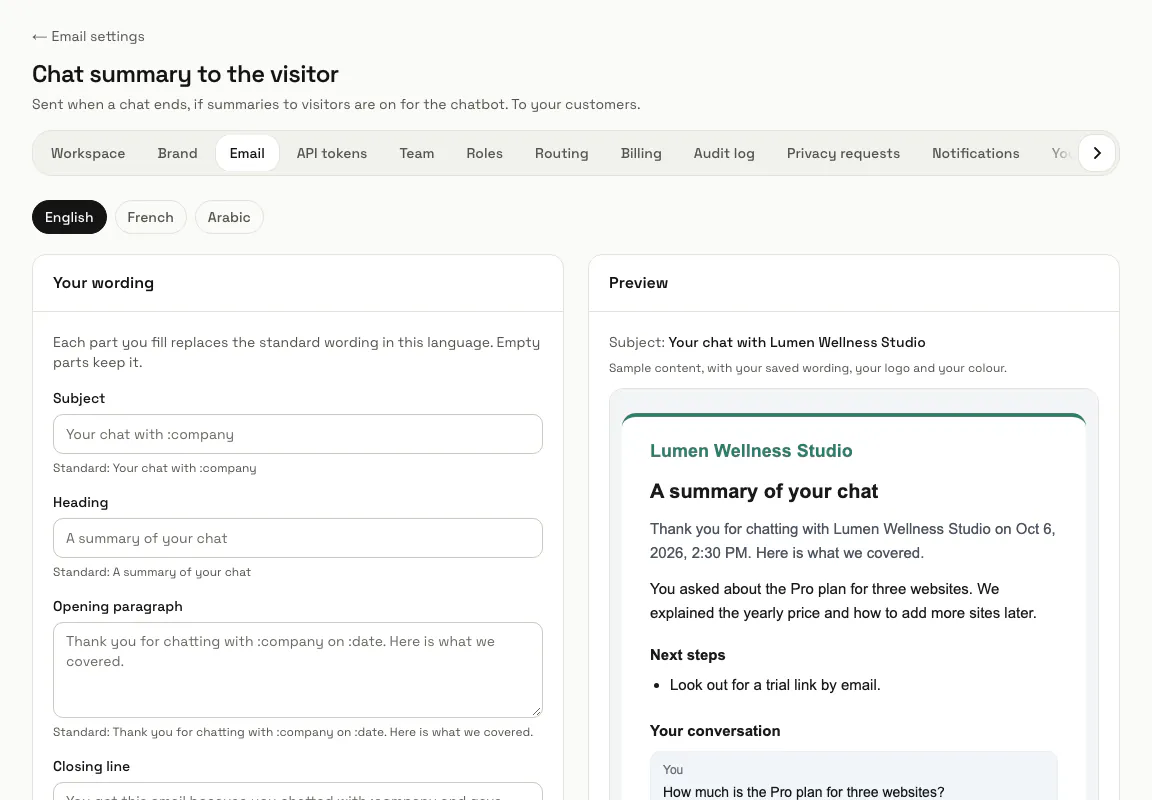Switch wording language to French
The image size is (1152, 800).
(x=150, y=217)
